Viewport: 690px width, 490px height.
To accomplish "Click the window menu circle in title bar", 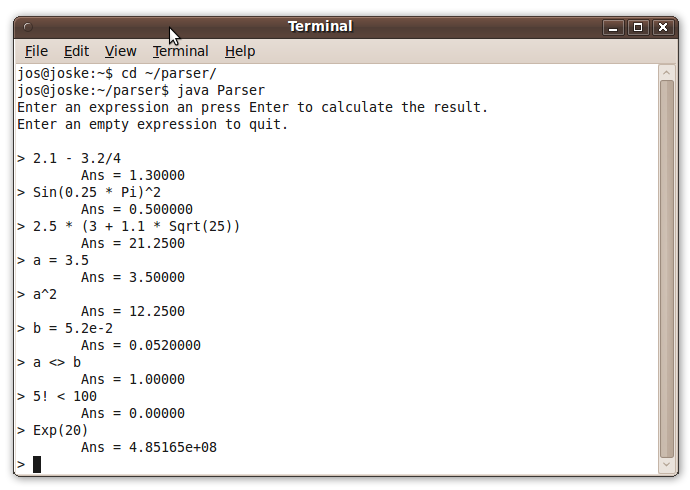I will click(28, 27).
